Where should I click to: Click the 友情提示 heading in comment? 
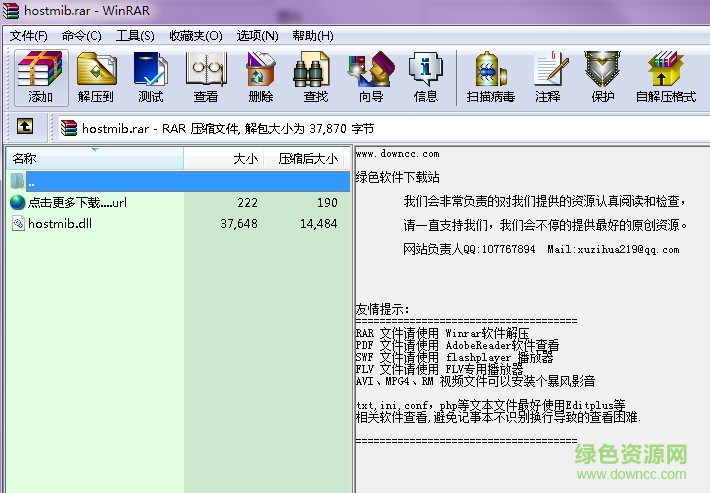pyautogui.click(x=383, y=309)
